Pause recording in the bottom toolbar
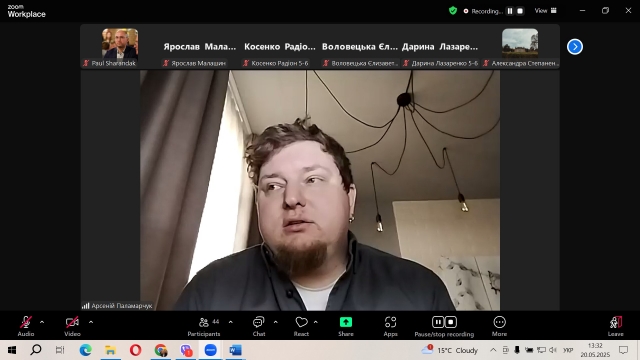The height and width of the screenshot is (360, 640). (x=438, y=322)
